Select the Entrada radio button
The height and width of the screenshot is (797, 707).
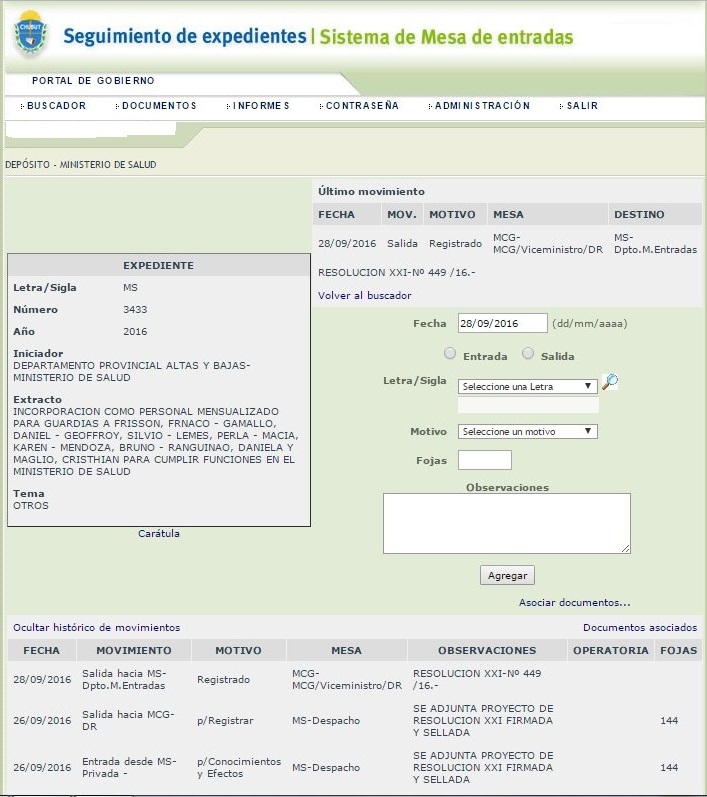pyautogui.click(x=450, y=353)
